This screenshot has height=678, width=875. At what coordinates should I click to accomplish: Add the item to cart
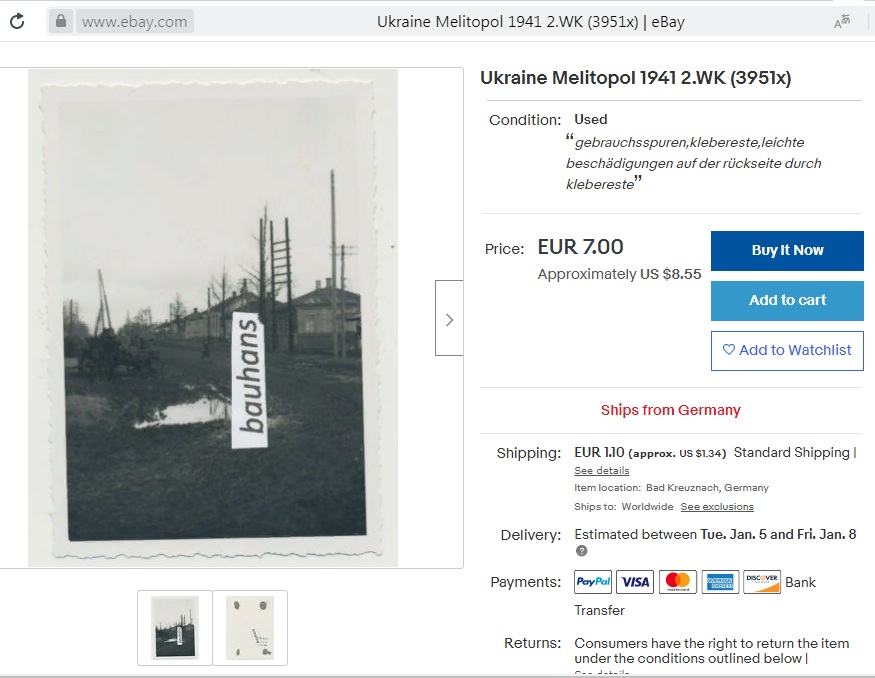click(x=787, y=301)
